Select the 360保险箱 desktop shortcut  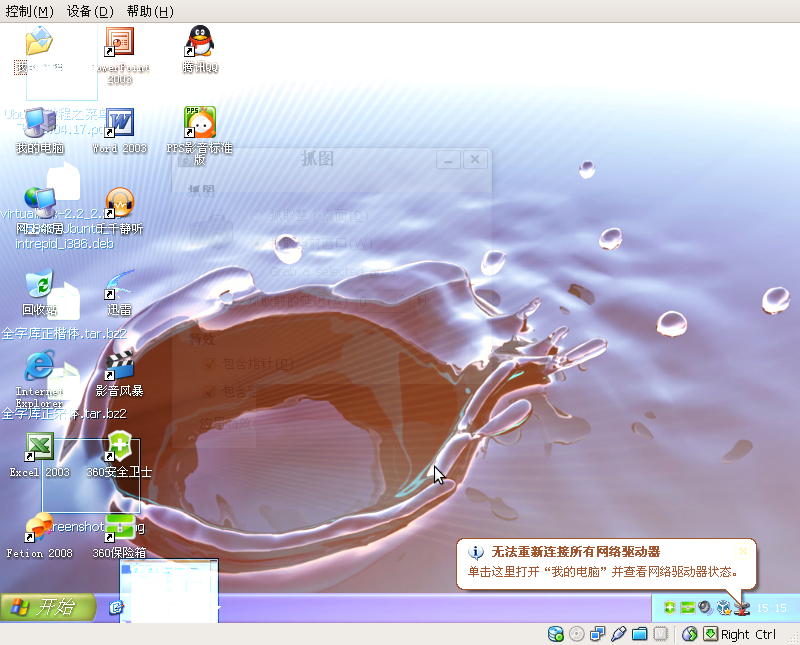[x=120, y=536]
